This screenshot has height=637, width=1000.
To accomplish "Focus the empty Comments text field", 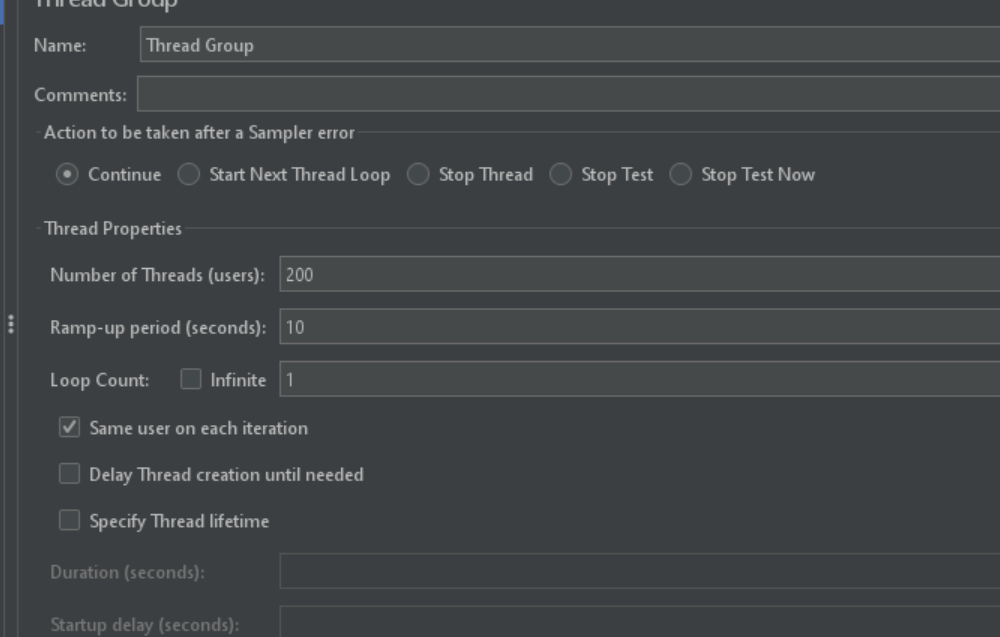I will click(569, 94).
